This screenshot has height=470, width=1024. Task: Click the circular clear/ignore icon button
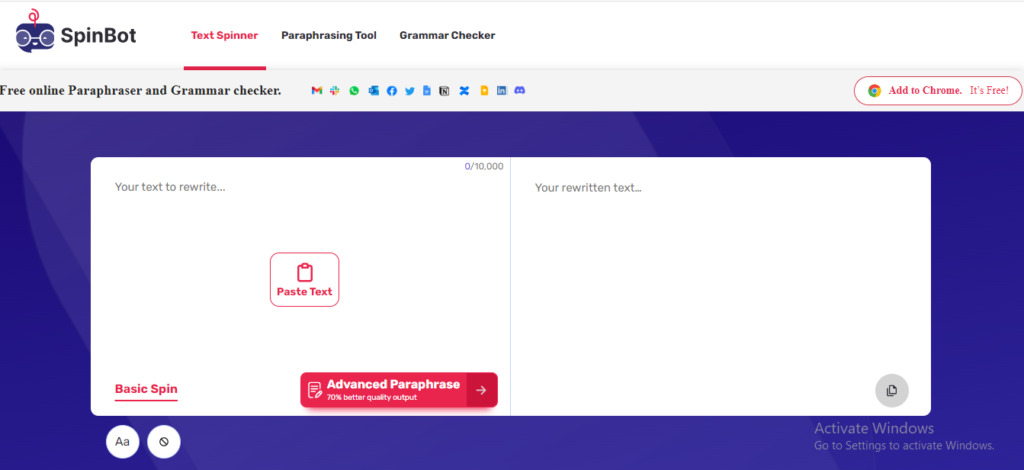pos(164,441)
